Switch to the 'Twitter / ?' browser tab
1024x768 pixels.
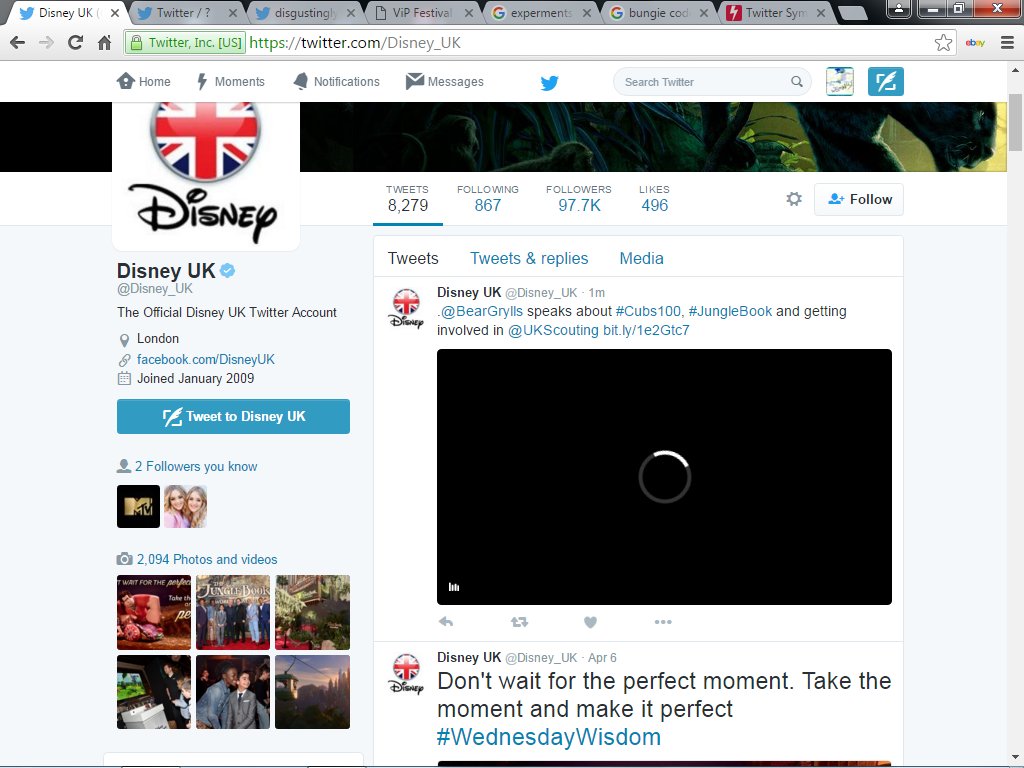185,12
